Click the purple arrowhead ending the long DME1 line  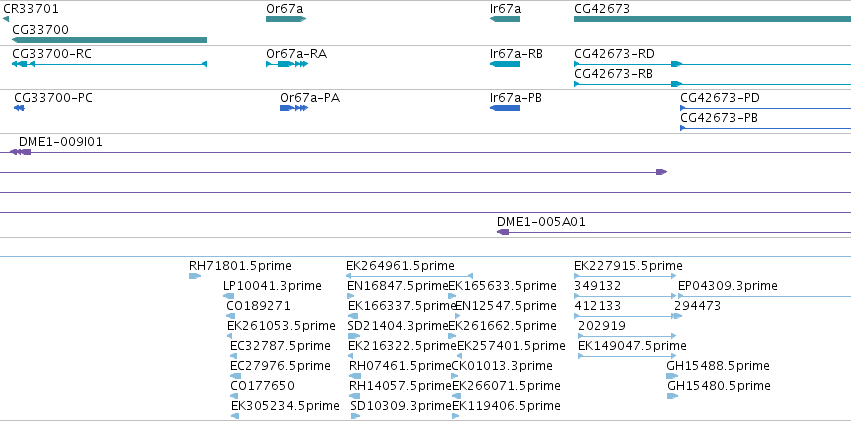tap(661, 172)
